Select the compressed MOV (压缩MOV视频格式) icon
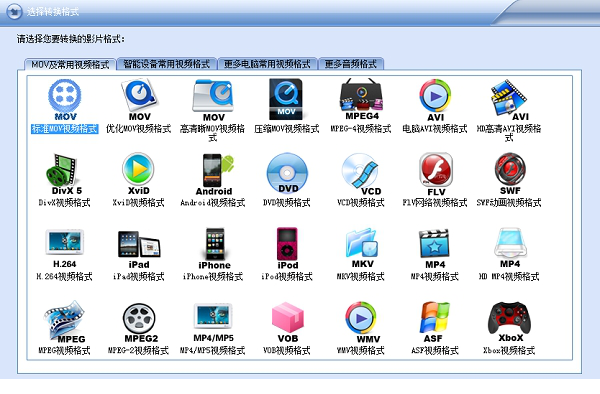600x394 pixels. point(286,99)
